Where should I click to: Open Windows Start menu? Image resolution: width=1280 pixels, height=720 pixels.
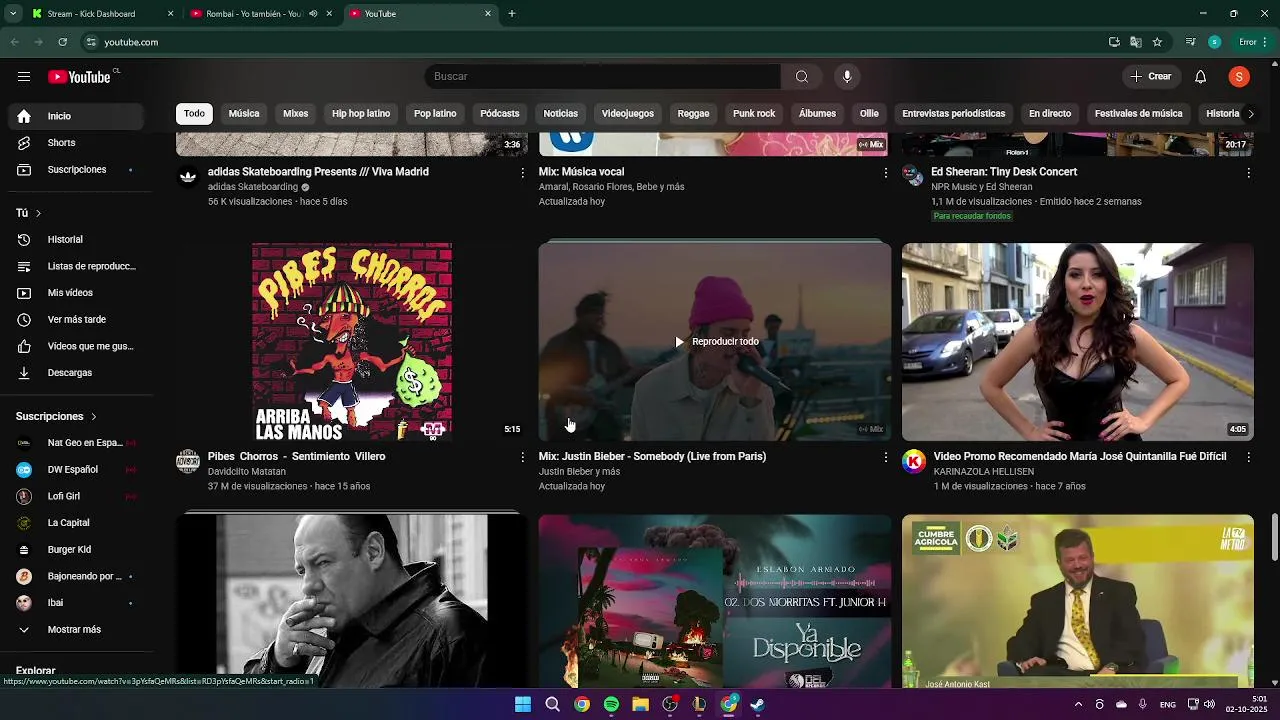[x=522, y=704]
